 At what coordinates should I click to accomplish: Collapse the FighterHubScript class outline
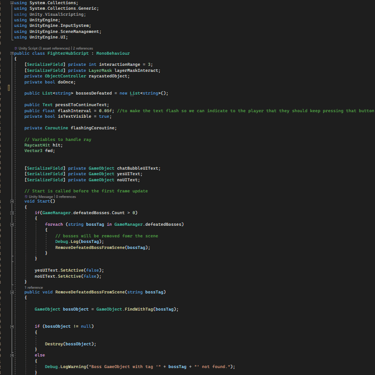[x=12, y=53]
